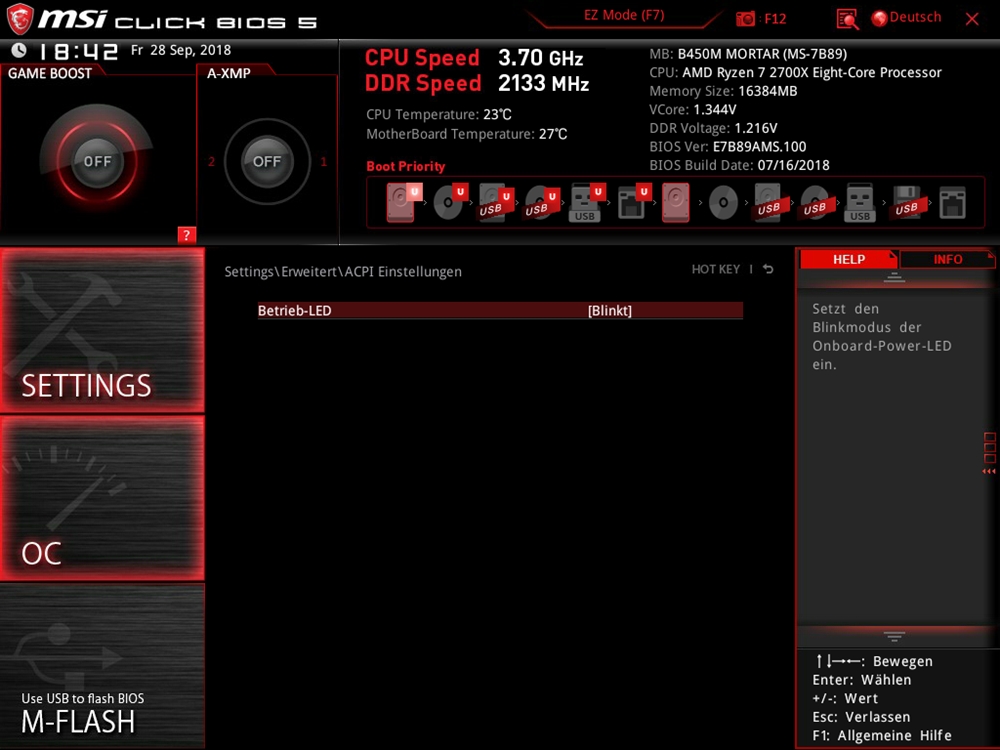Click the red globe language icon

coord(879,18)
